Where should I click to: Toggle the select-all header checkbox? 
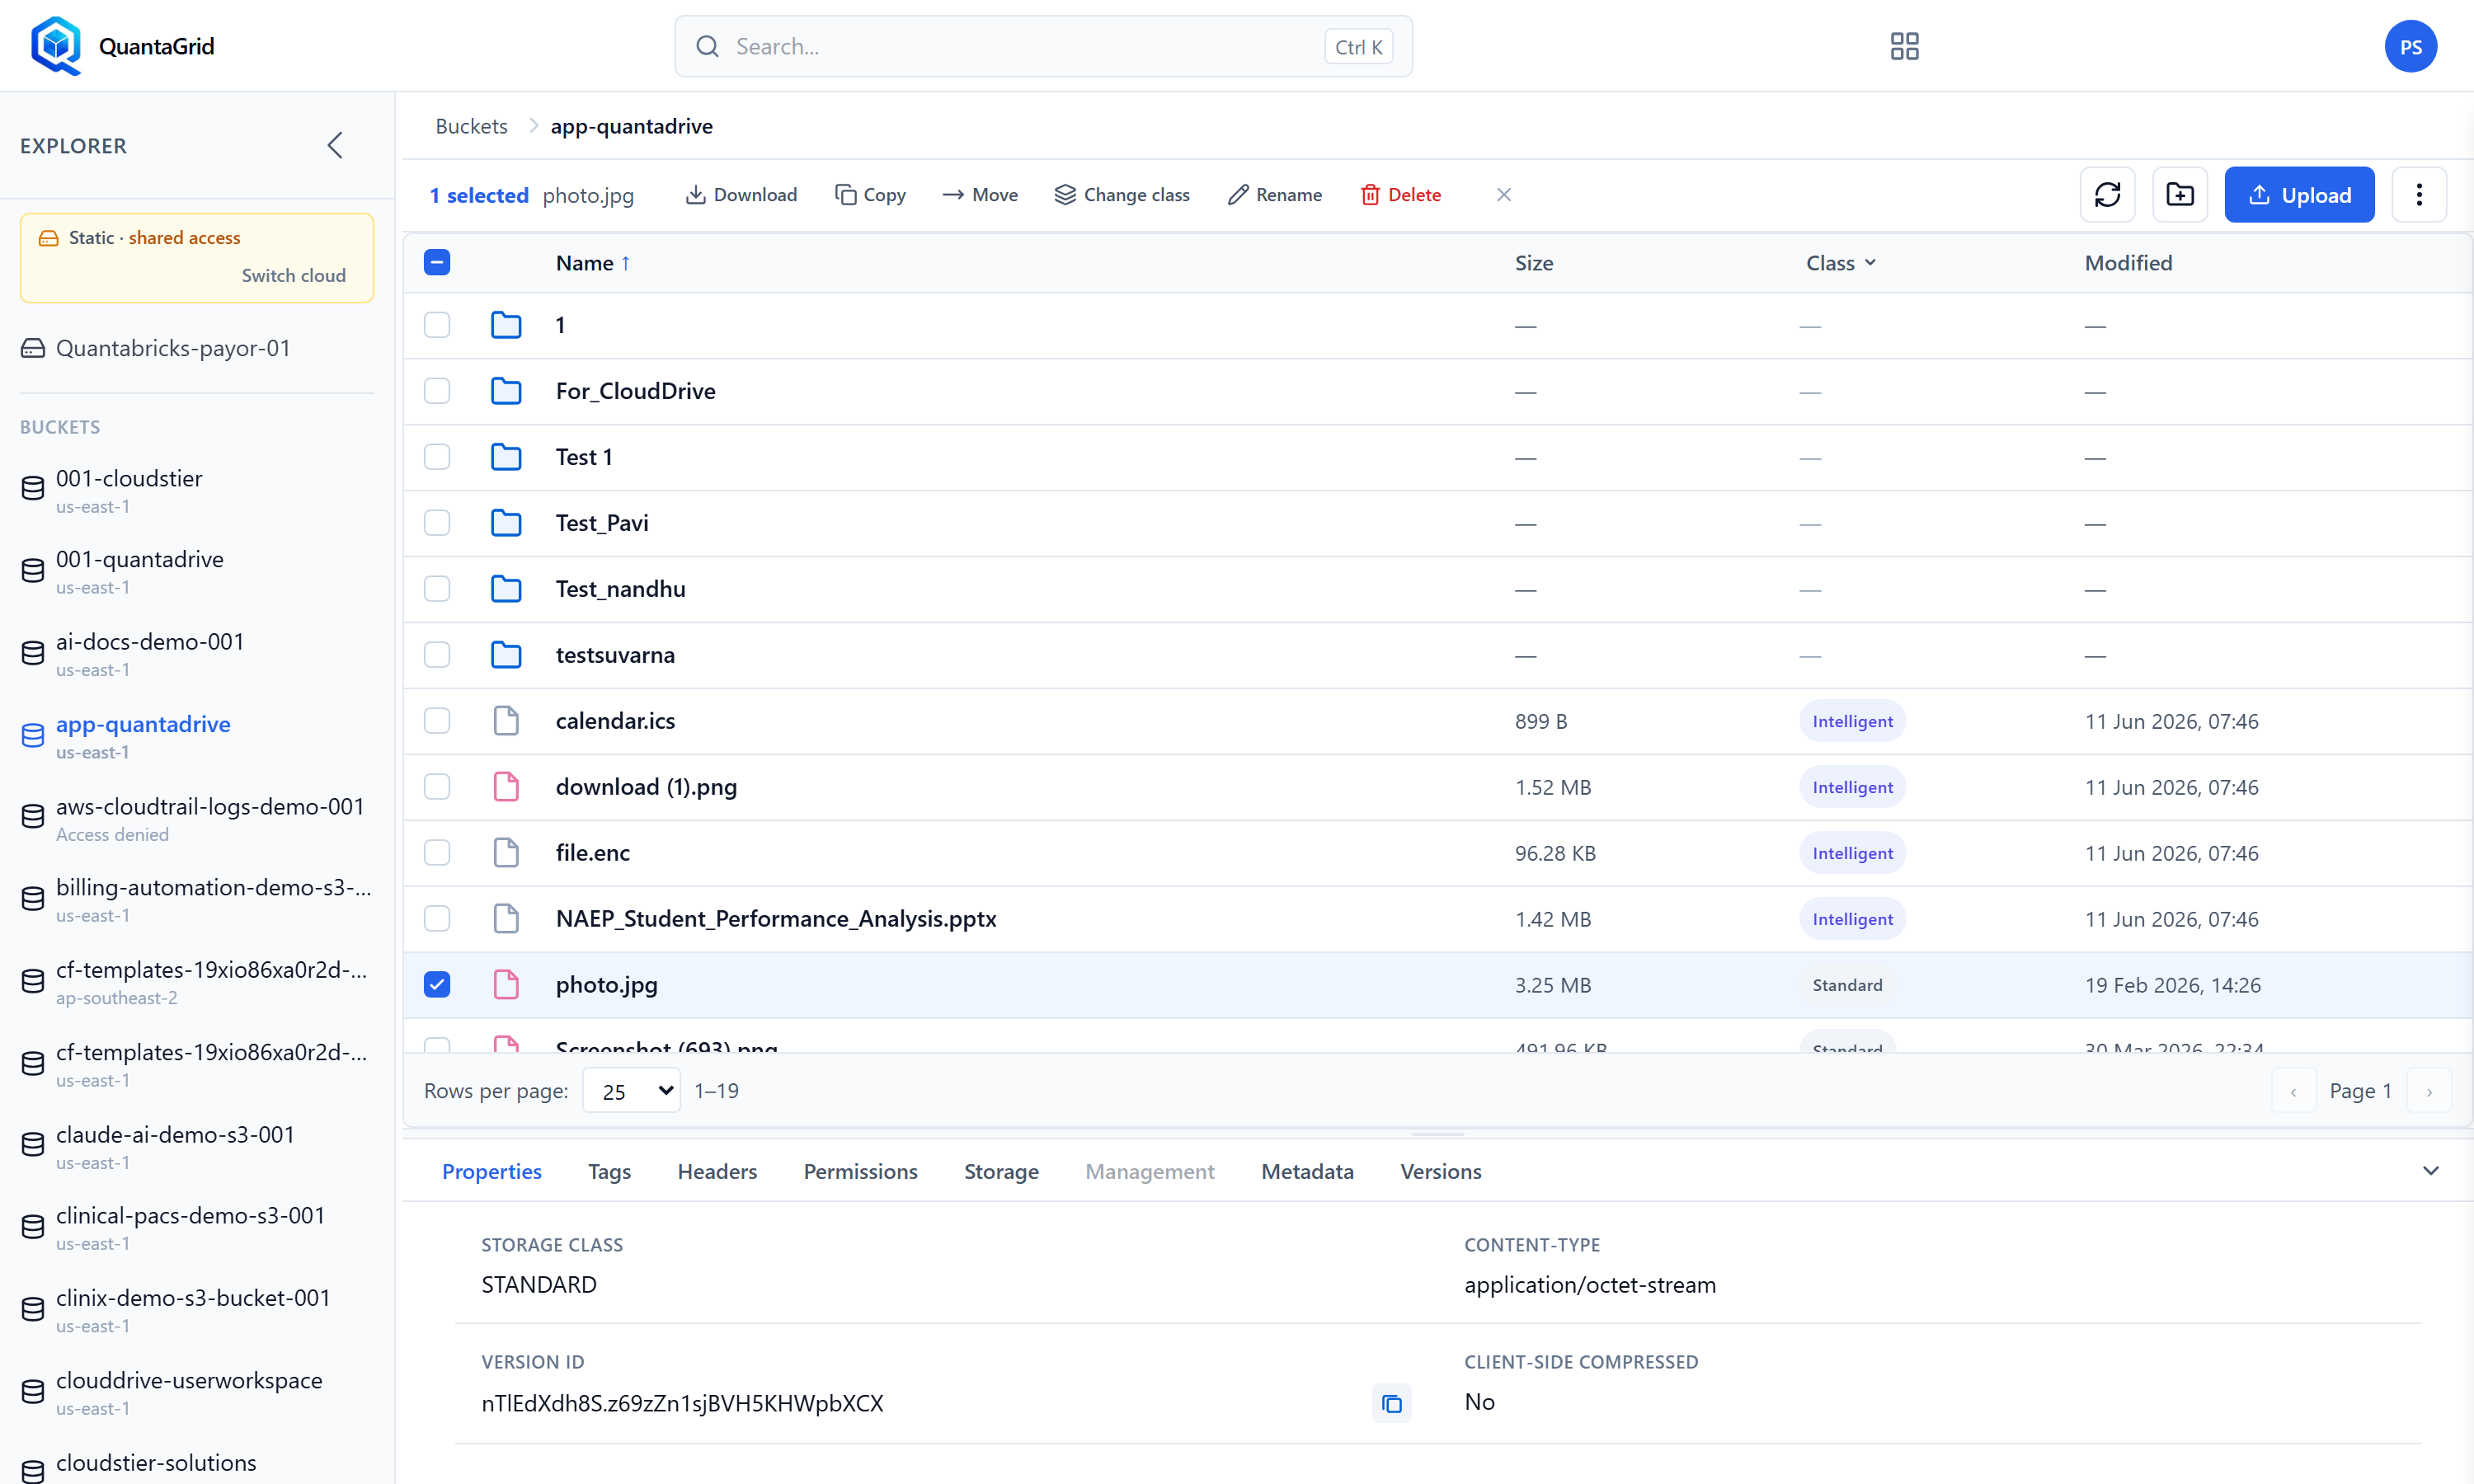pos(437,262)
